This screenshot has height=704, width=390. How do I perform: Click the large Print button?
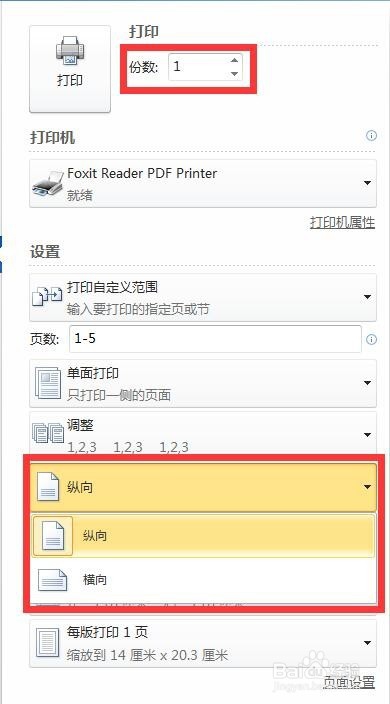pos(70,69)
